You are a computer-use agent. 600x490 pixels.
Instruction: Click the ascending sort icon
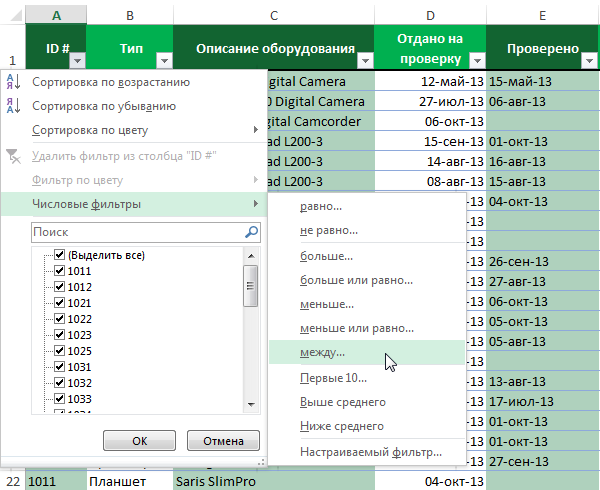click(x=13, y=82)
